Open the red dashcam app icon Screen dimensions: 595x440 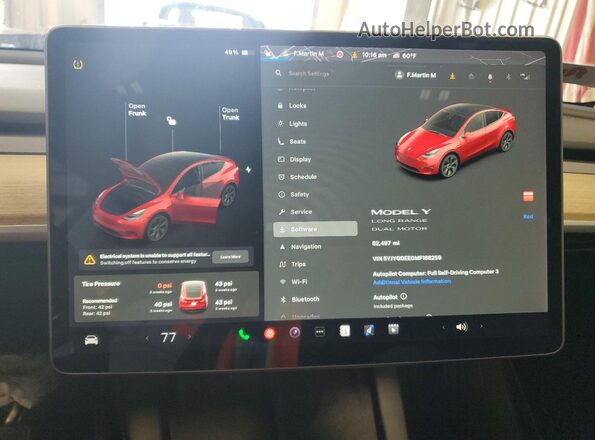click(x=269, y=333)
